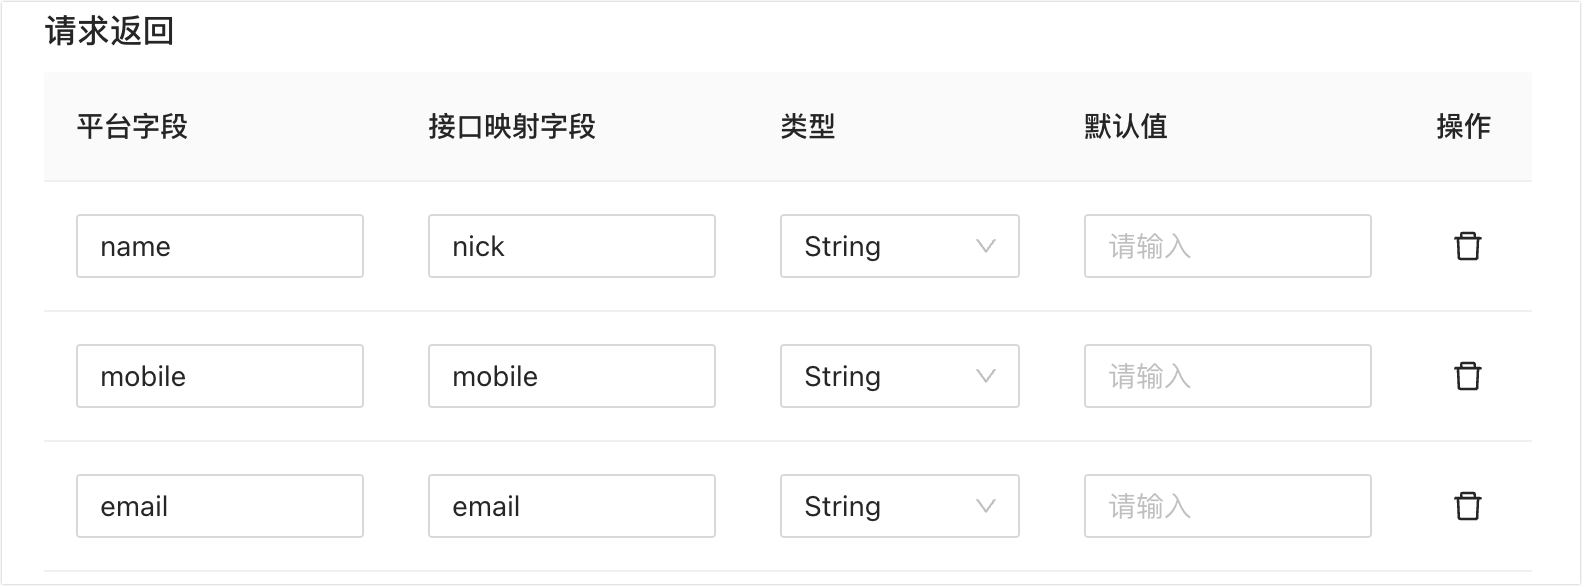Viewport: 1582px width, 586px height.
Task: Focus default value input in email row
Action: (1227, 506)
